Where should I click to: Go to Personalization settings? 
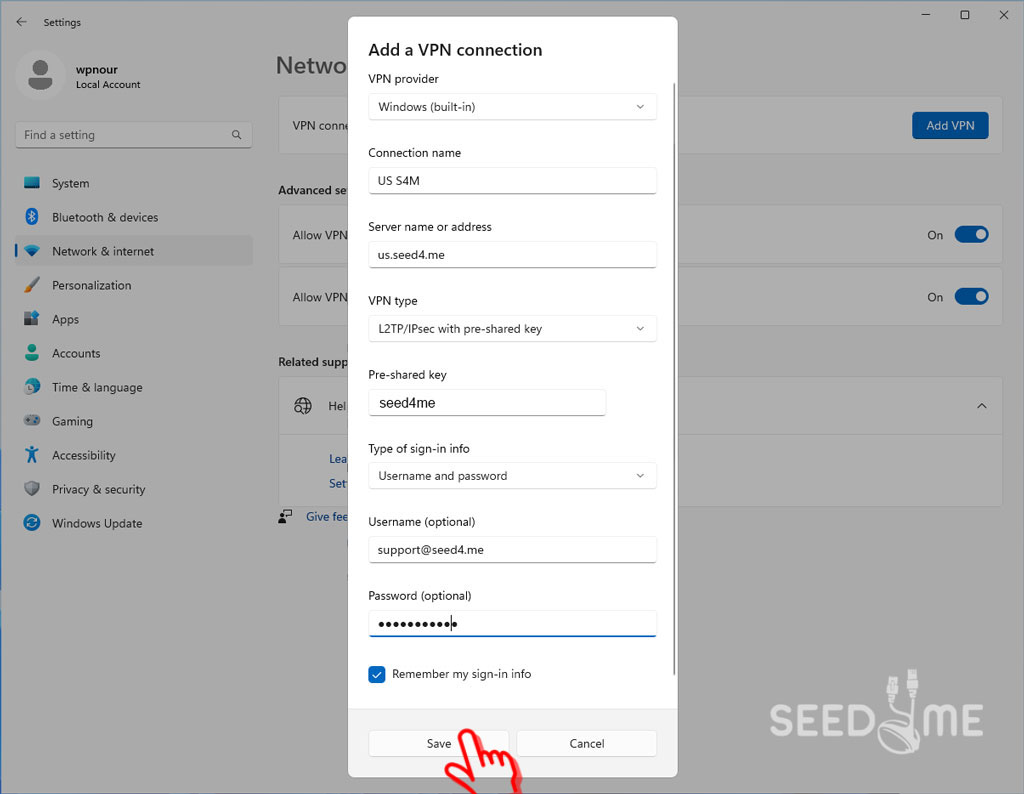pos(133,285)
